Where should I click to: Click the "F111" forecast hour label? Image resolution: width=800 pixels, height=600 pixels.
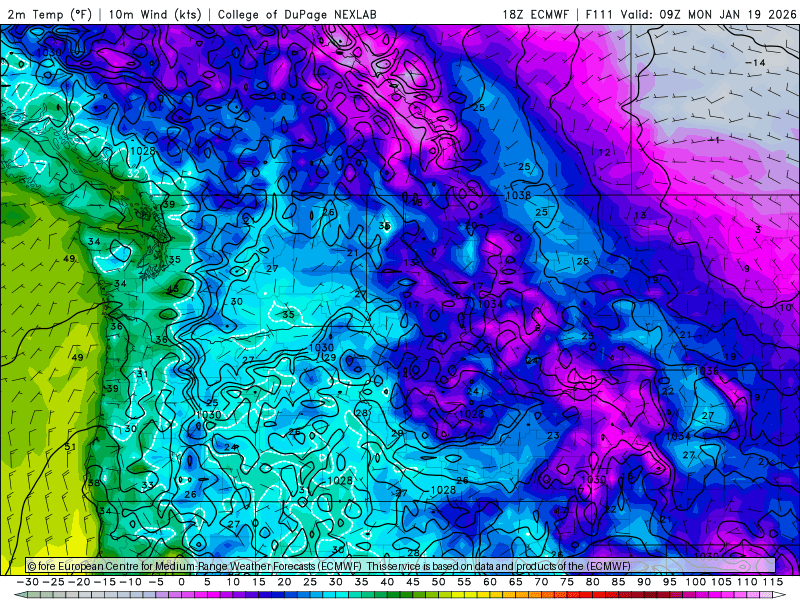(x=599, y=14)
